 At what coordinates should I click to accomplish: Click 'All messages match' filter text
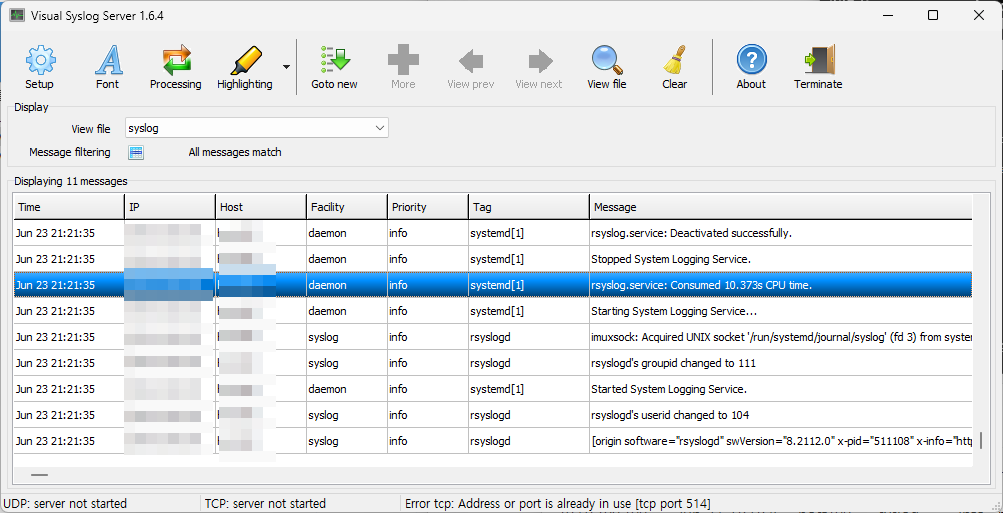pyautogui.click(x=235, y=152)
